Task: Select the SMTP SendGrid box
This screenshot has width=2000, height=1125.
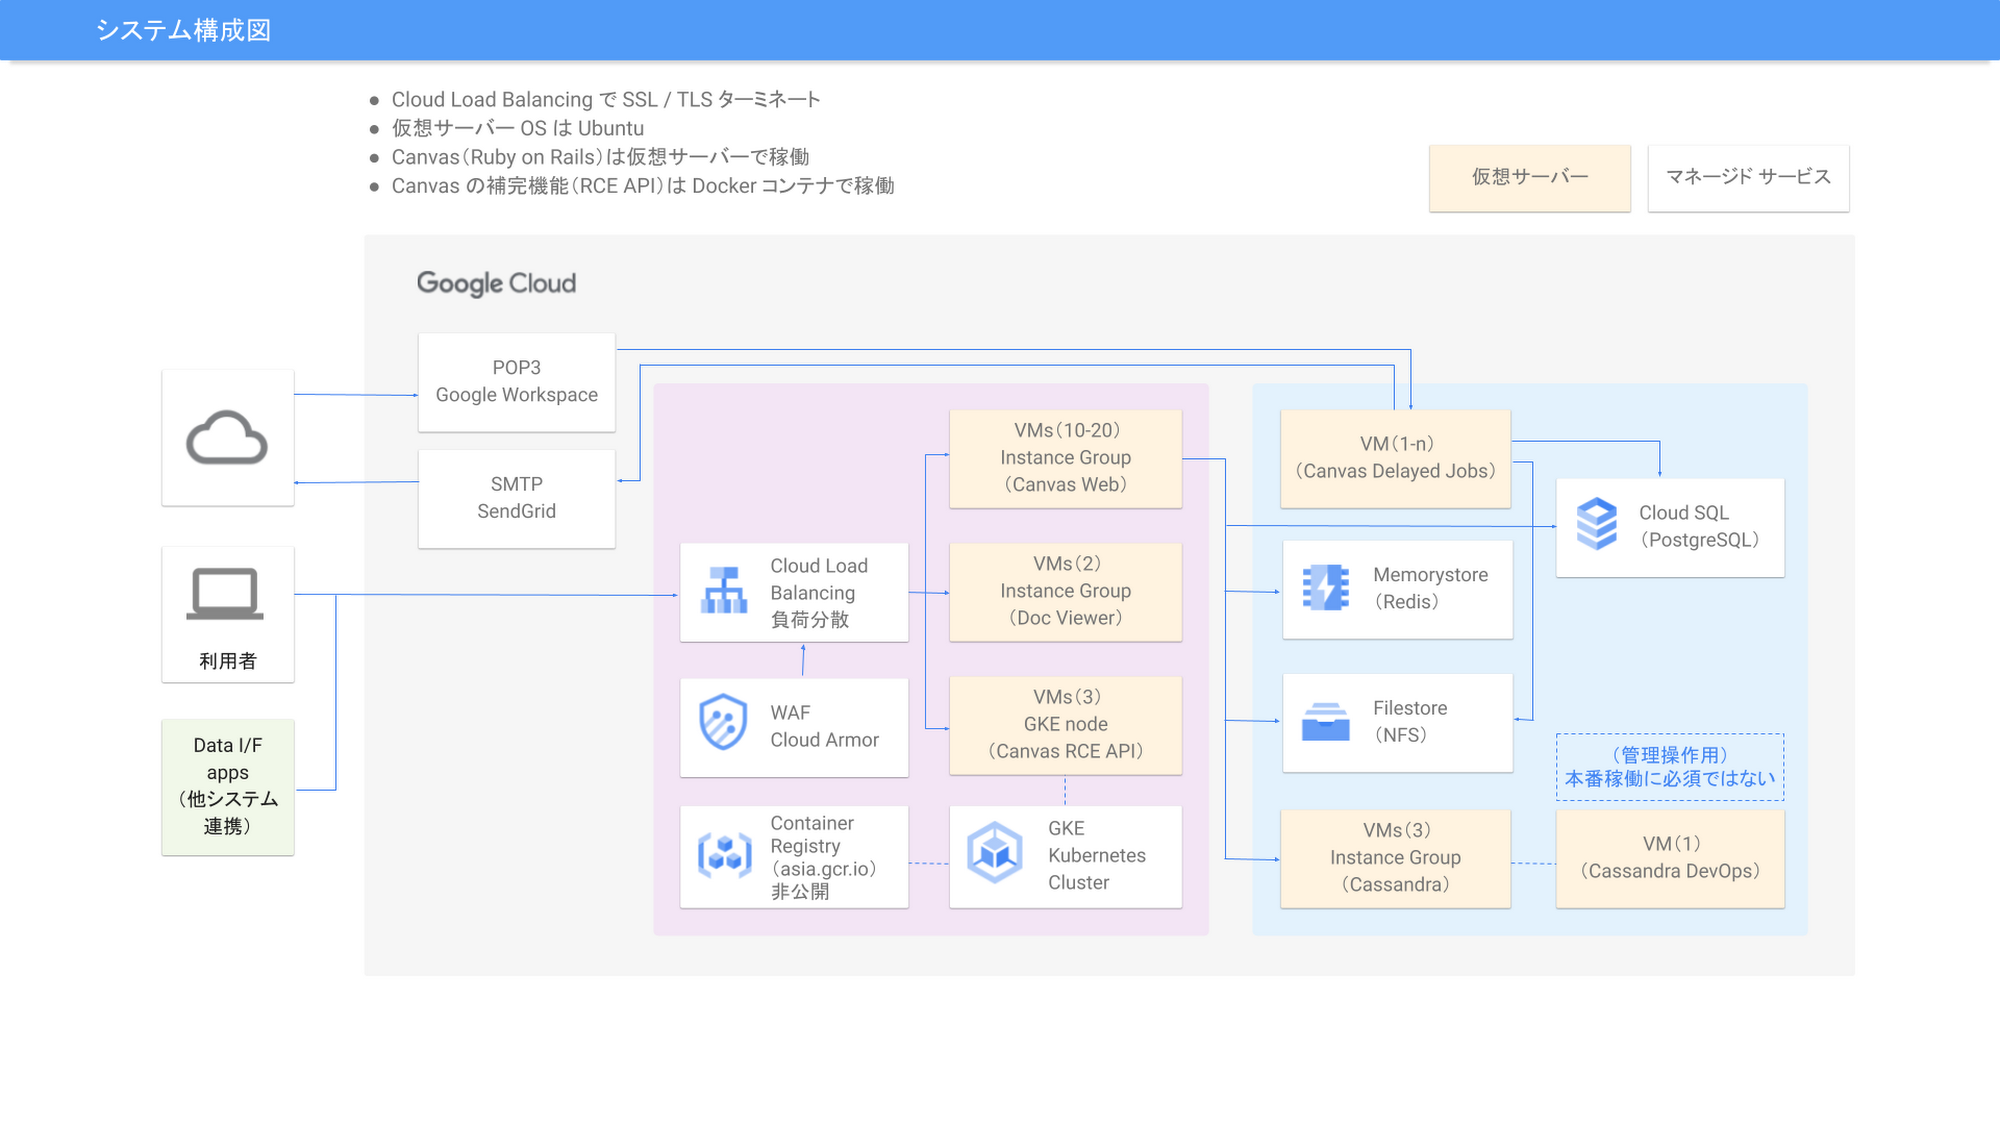Action: click(517, 498)
